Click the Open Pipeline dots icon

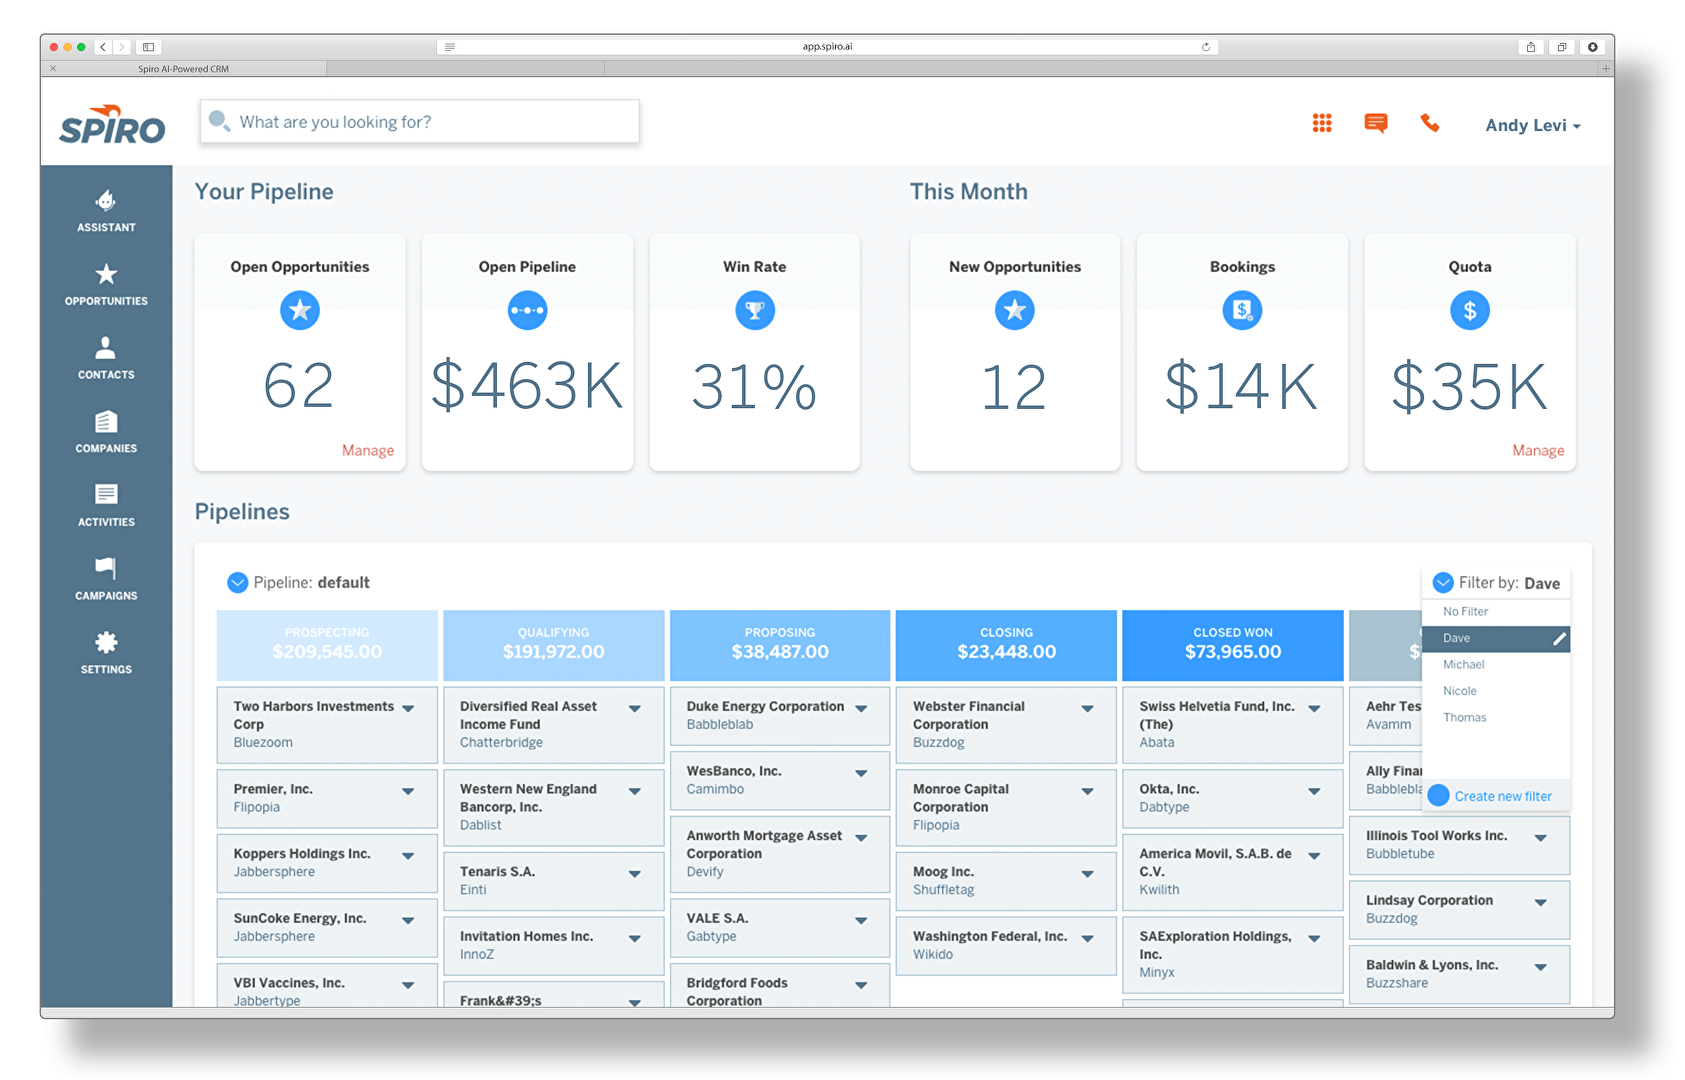527,310
